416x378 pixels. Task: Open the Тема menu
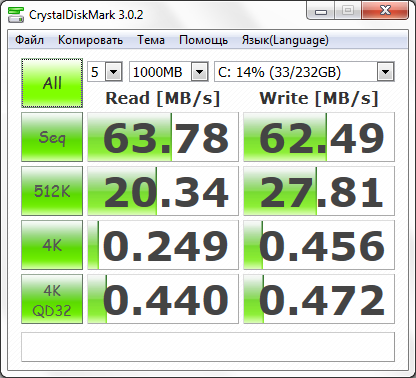[151, 40]
